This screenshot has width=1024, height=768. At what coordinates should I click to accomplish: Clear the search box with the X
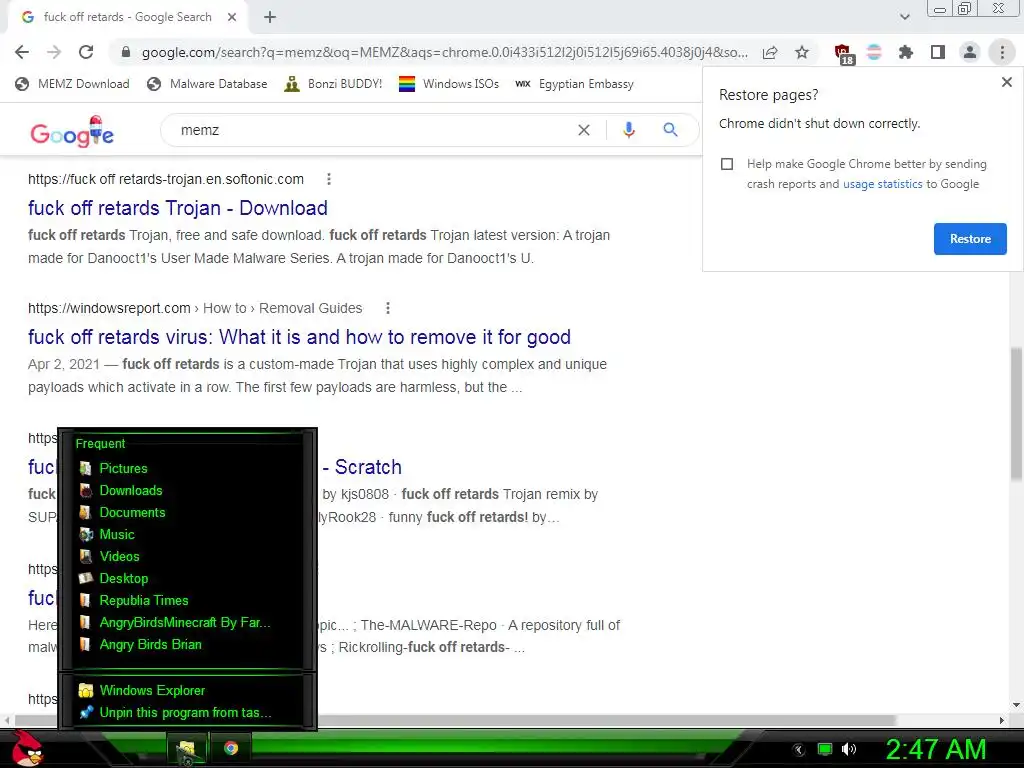(584, 130)
